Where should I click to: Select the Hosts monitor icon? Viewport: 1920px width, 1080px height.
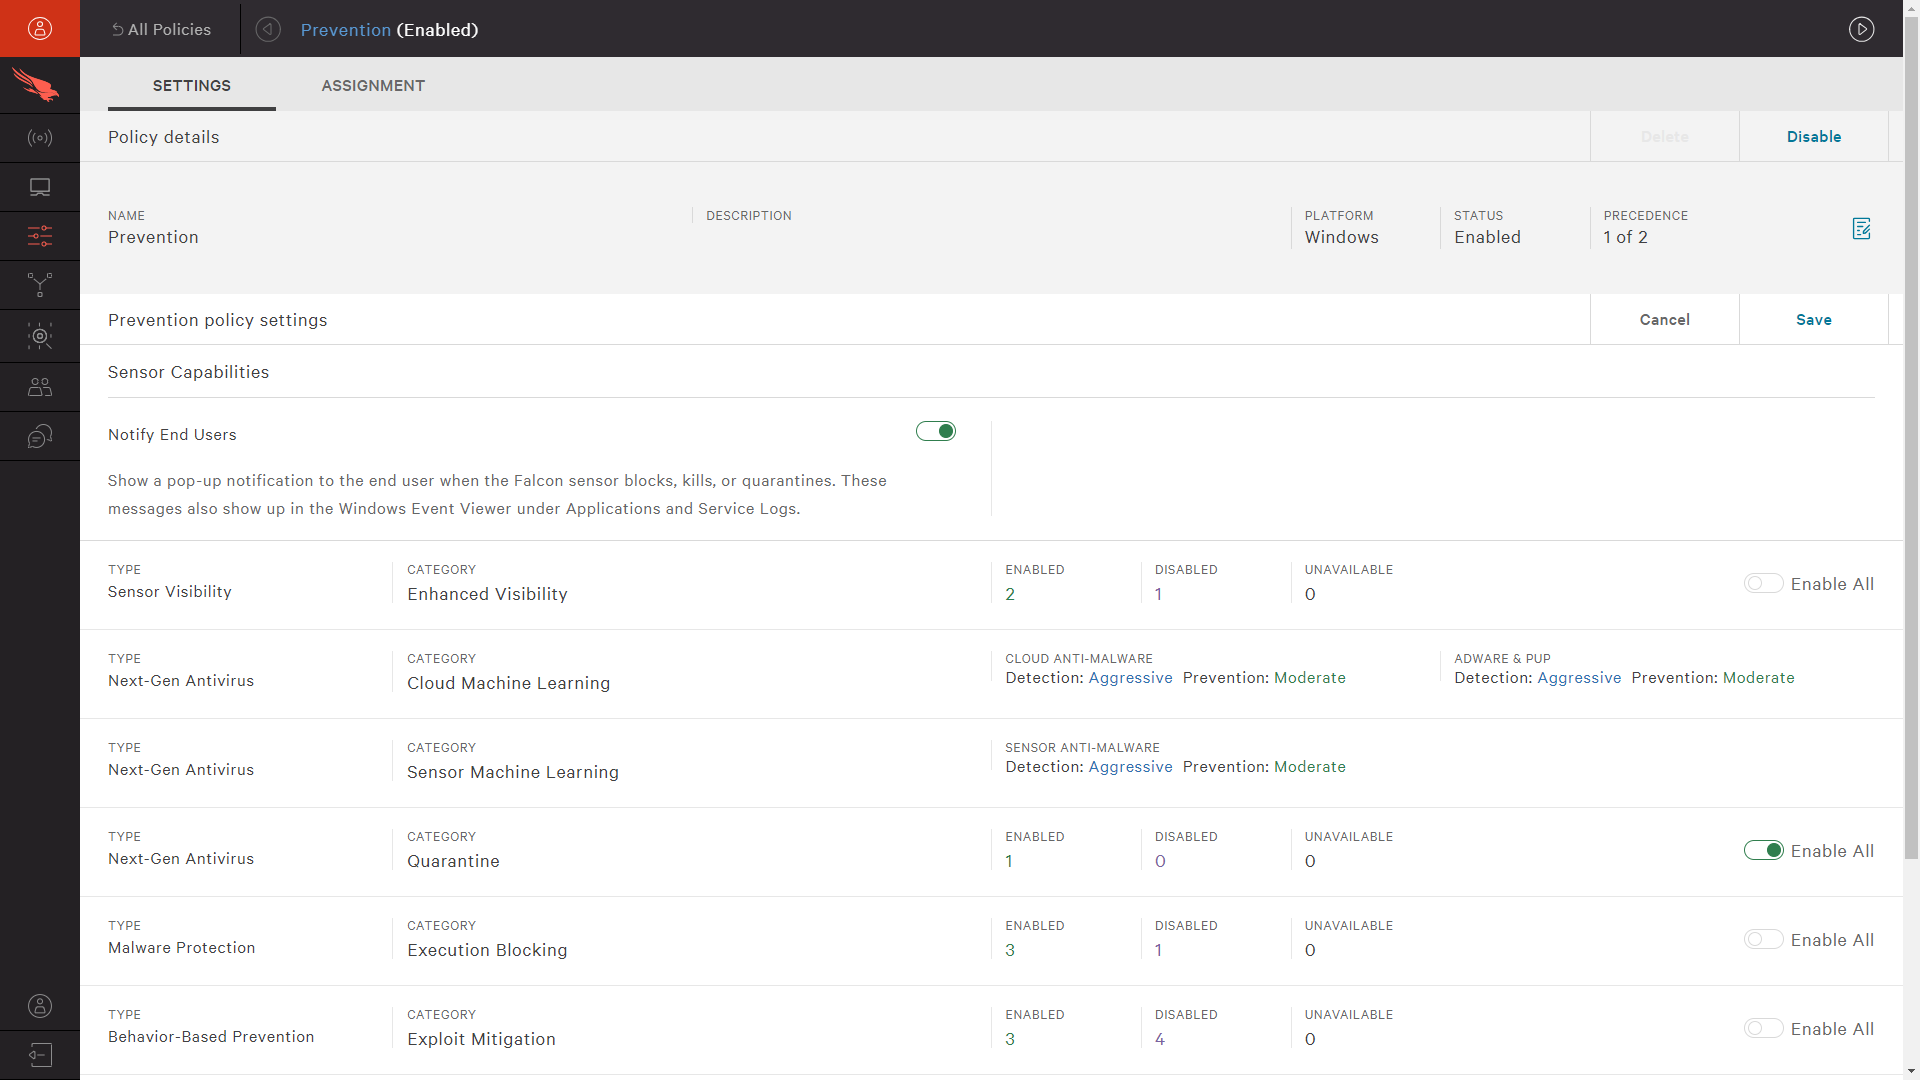point(40,186)
